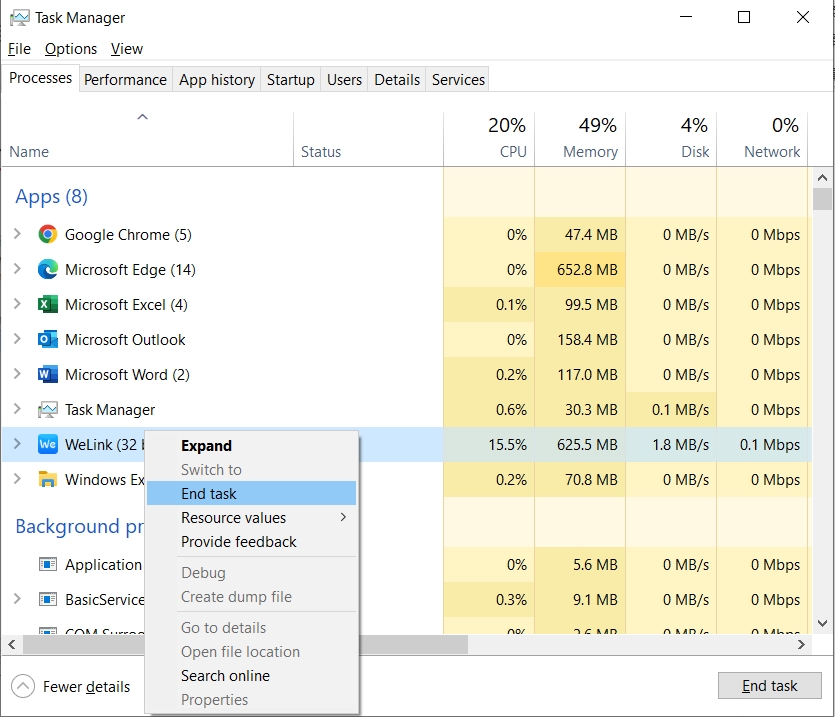Viewport: 835px width, 717px height.
Task: Switch to the App history tab
Action: 217,80
